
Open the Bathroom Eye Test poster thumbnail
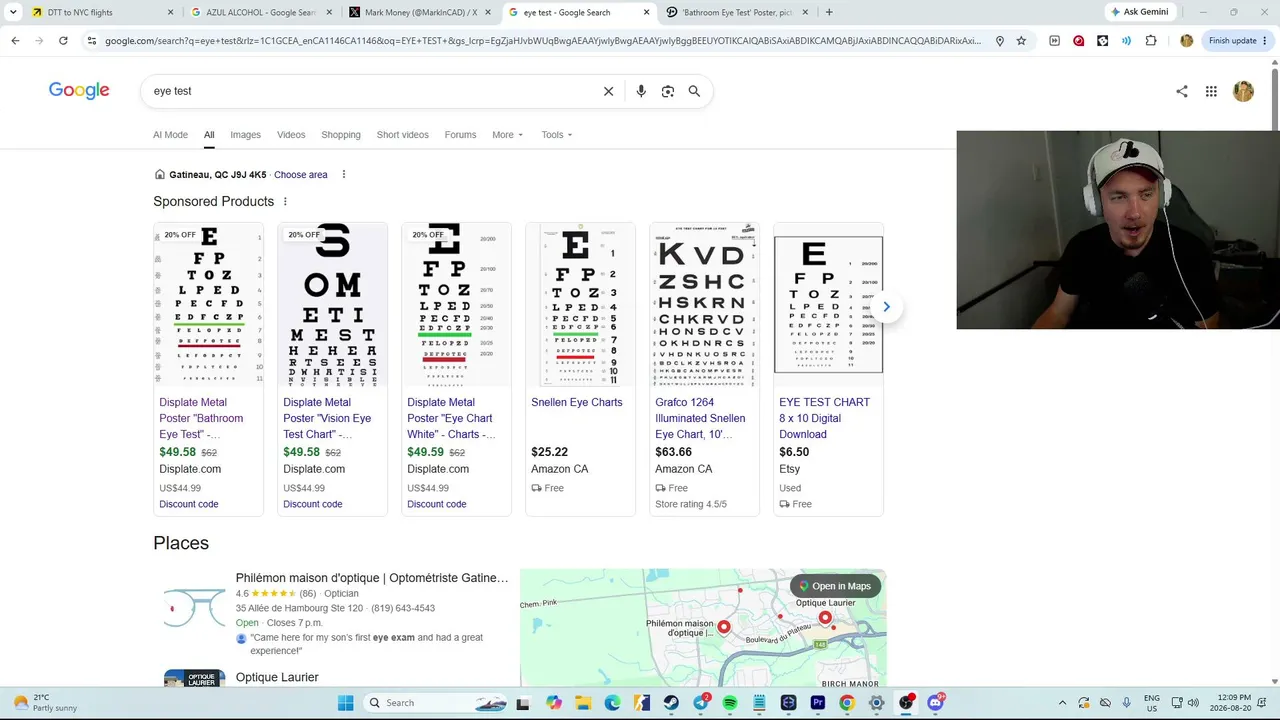[x=208, y=305]
